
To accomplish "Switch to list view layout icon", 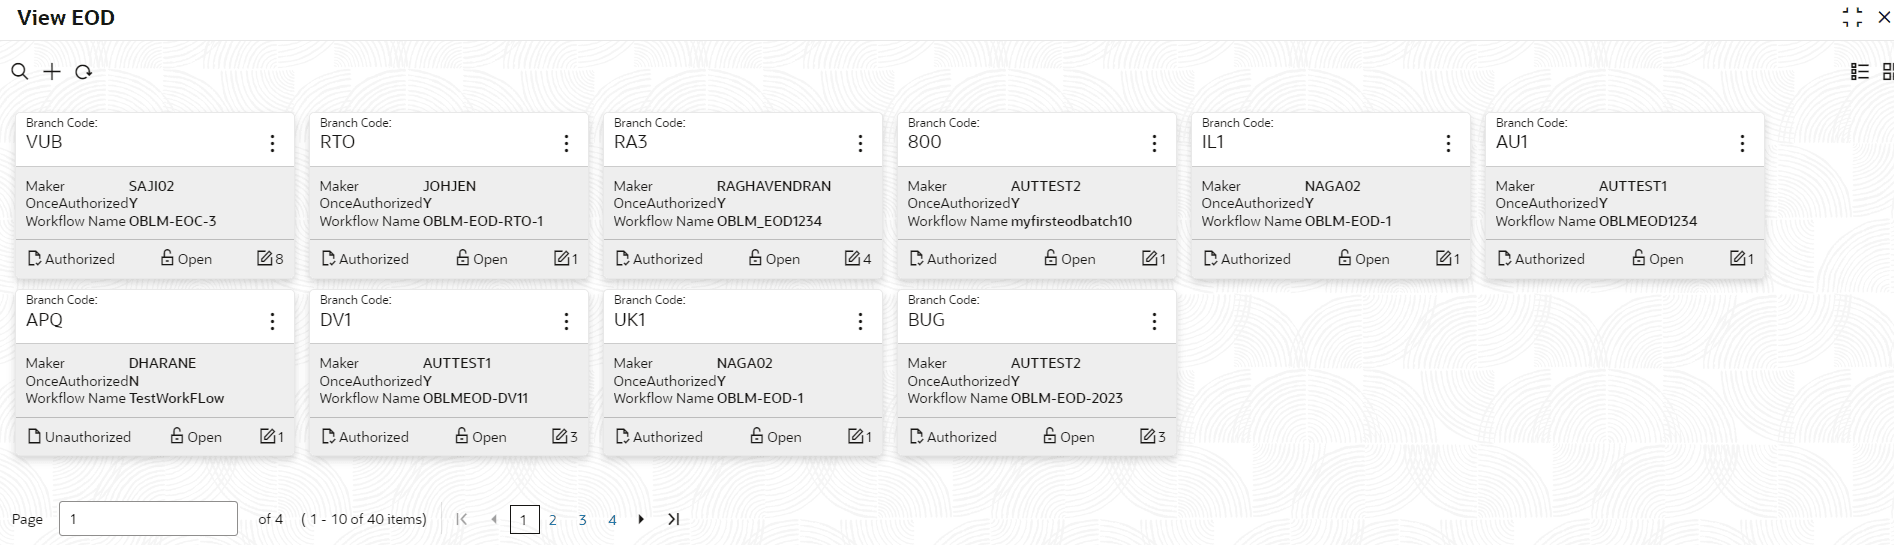I will click(1860, 72).
